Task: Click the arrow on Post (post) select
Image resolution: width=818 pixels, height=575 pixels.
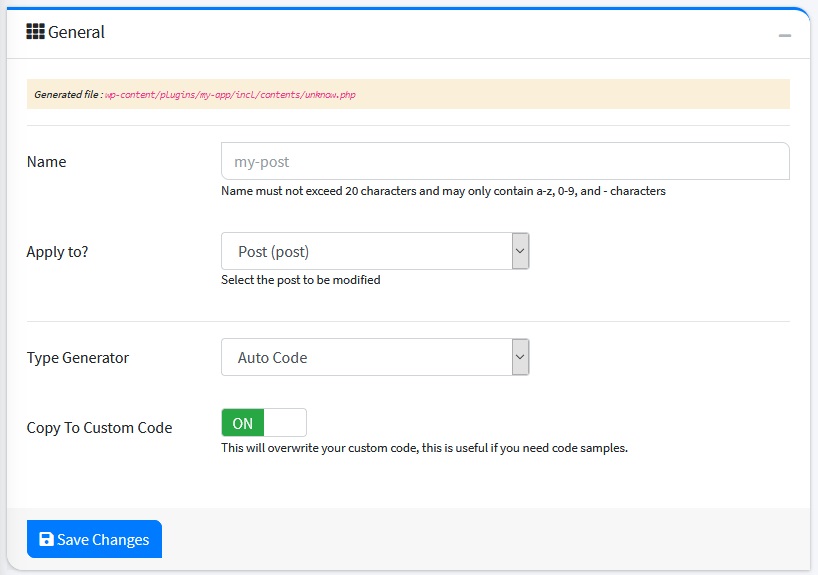Action: pyautogui.click(x=520, y=251)
